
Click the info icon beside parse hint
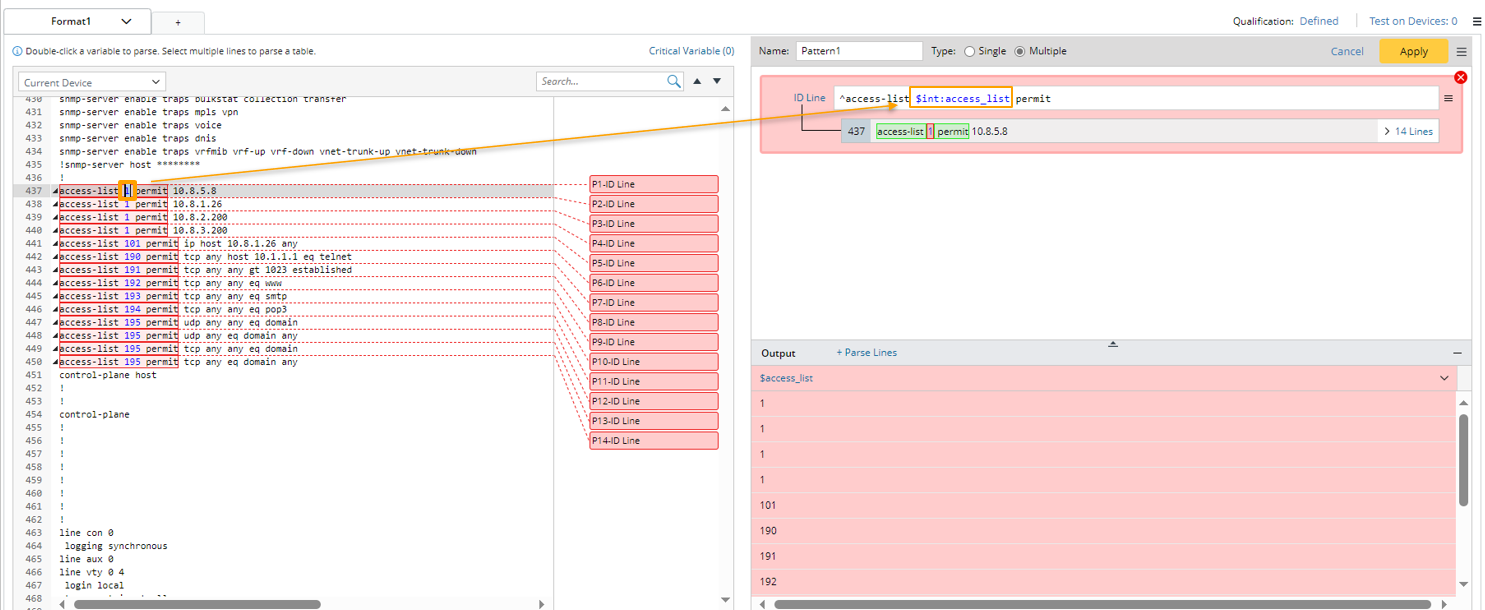click(x=18, y=51)
